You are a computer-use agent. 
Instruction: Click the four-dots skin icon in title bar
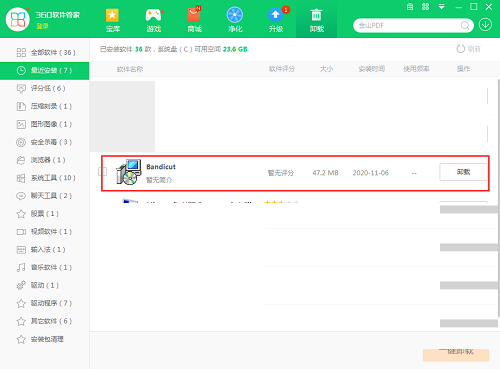tap(426, 7)
